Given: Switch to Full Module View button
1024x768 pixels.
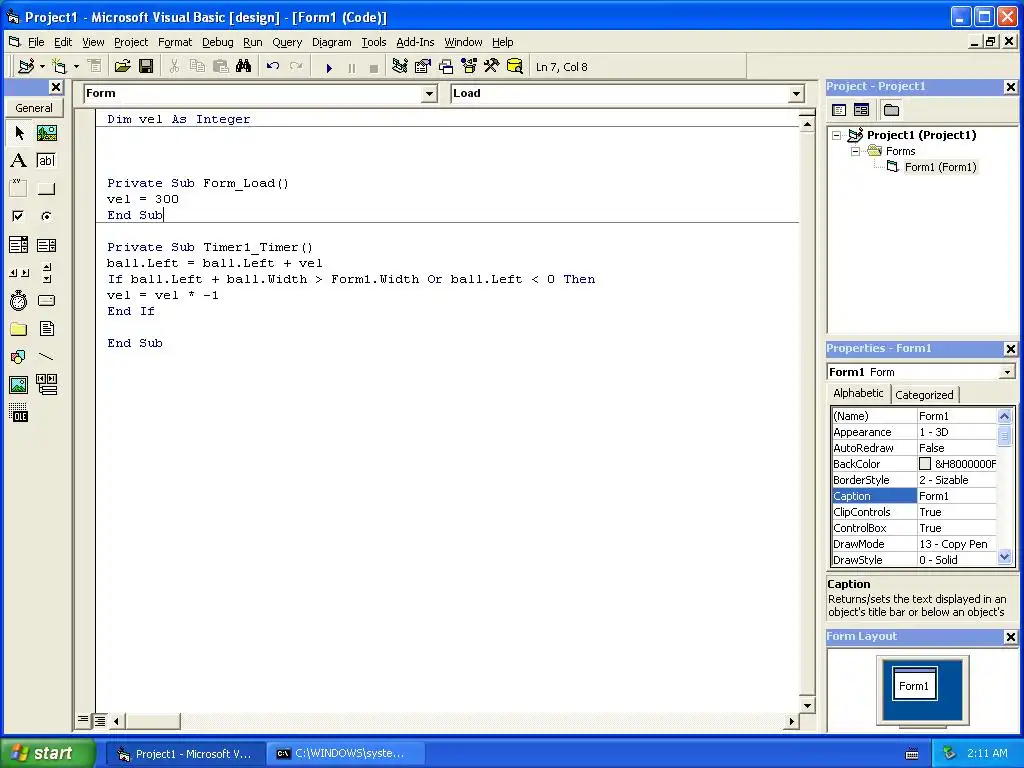Looking at the screenshot, I should [99, 720].
